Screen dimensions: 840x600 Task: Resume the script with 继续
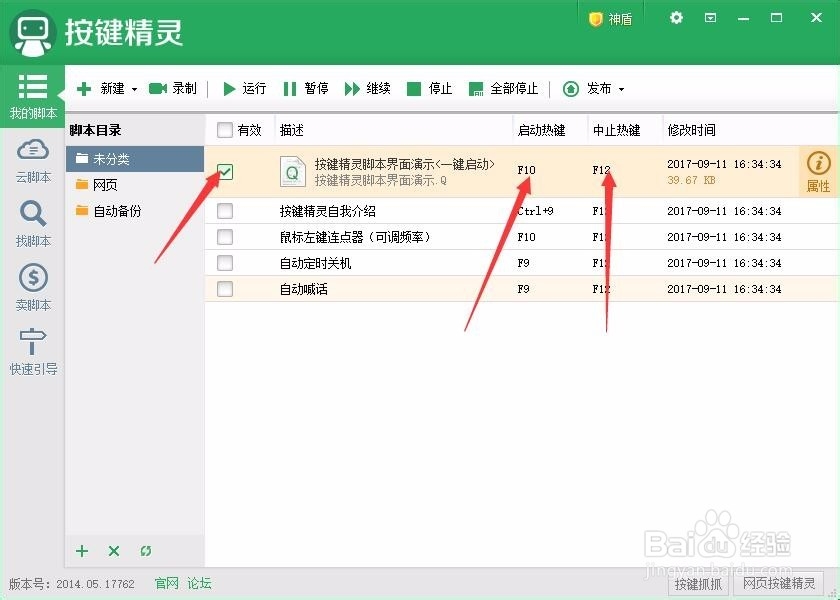tap(367, 88)
